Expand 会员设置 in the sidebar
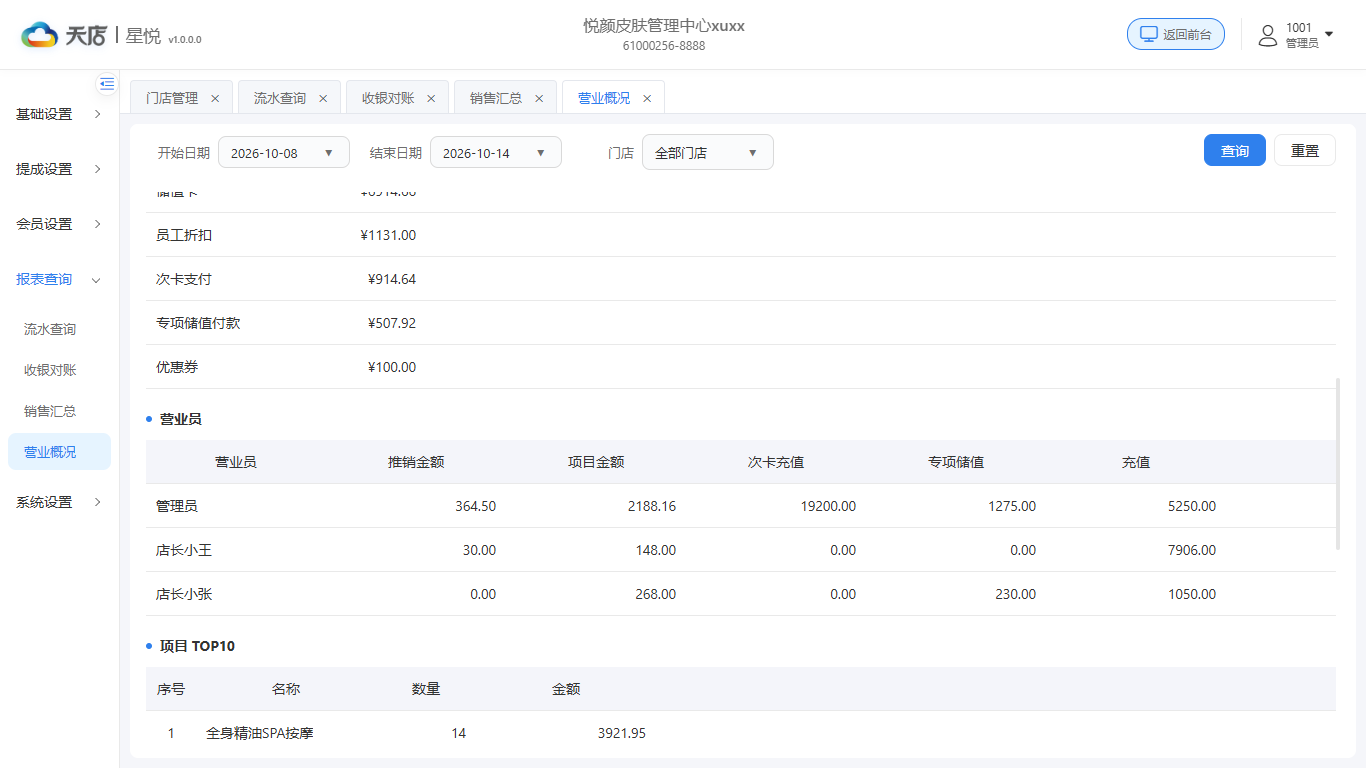The width and height of the screenshot is (1366, 768). [59, 224]
